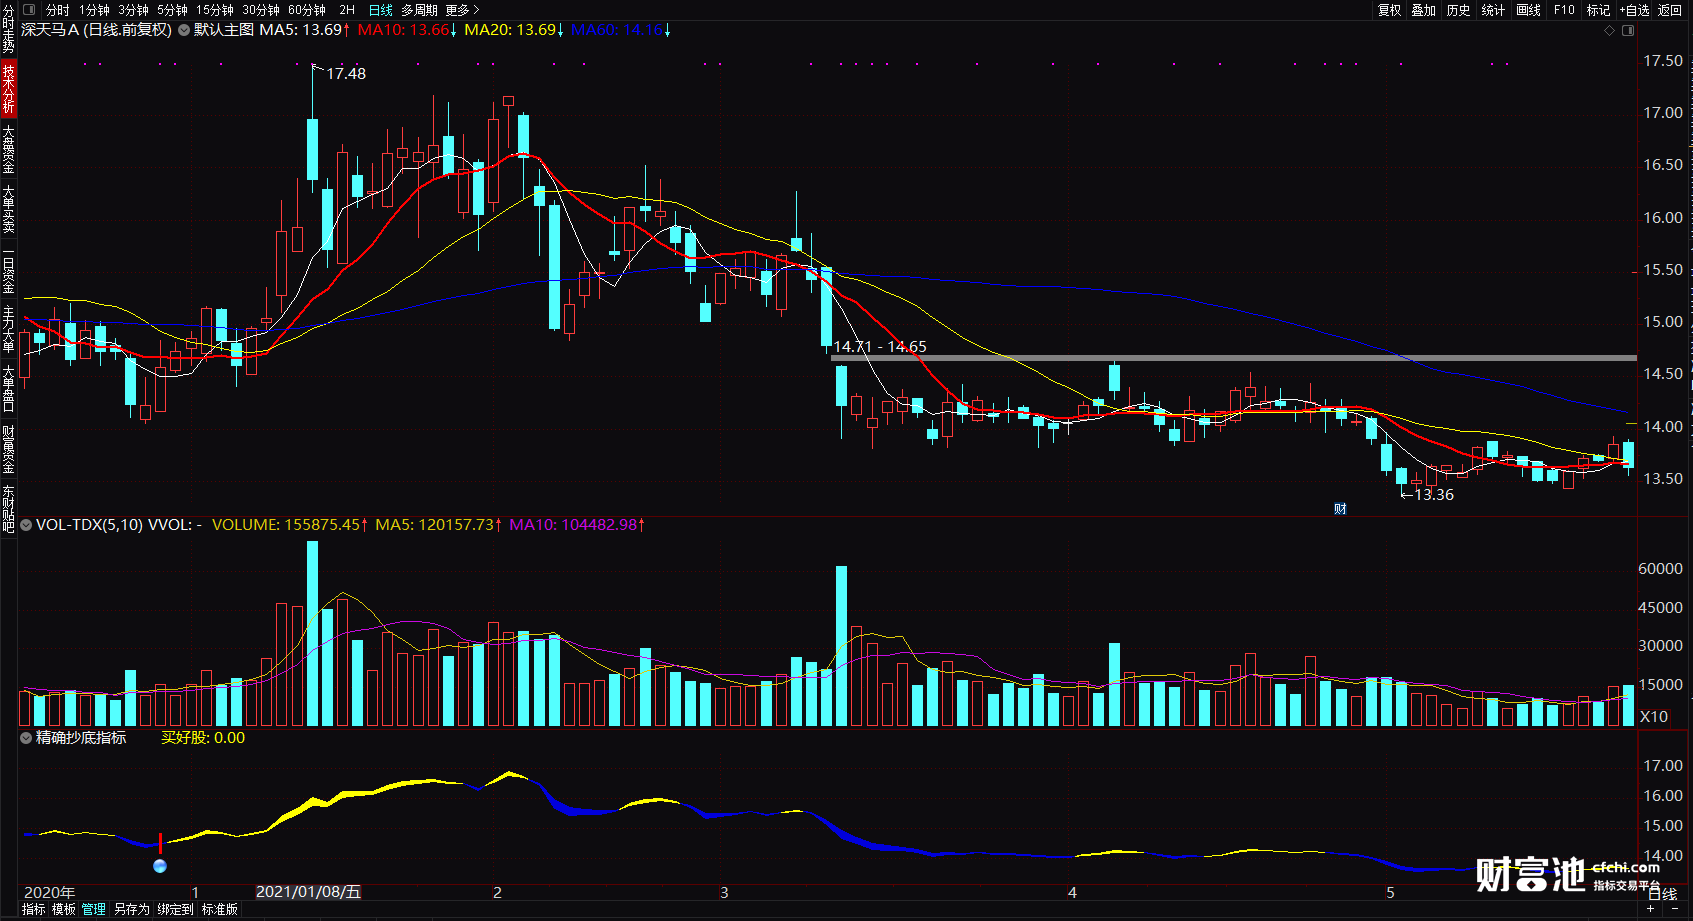Activate 画线 drawing tools
Image resolution: width=1693 pixels, height=921 pixels.
pyautogui.click(x=1528, y=10)
